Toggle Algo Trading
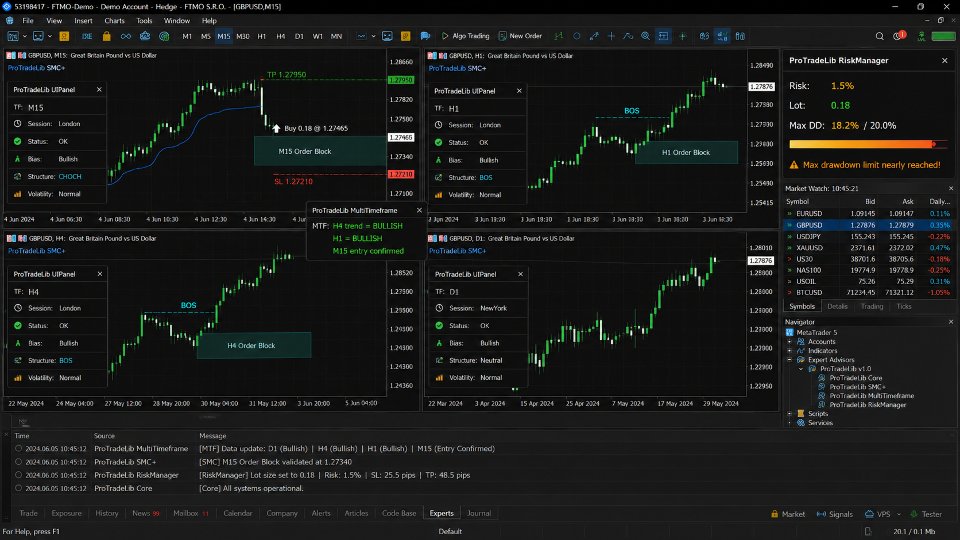 click(x=465, y=36)
